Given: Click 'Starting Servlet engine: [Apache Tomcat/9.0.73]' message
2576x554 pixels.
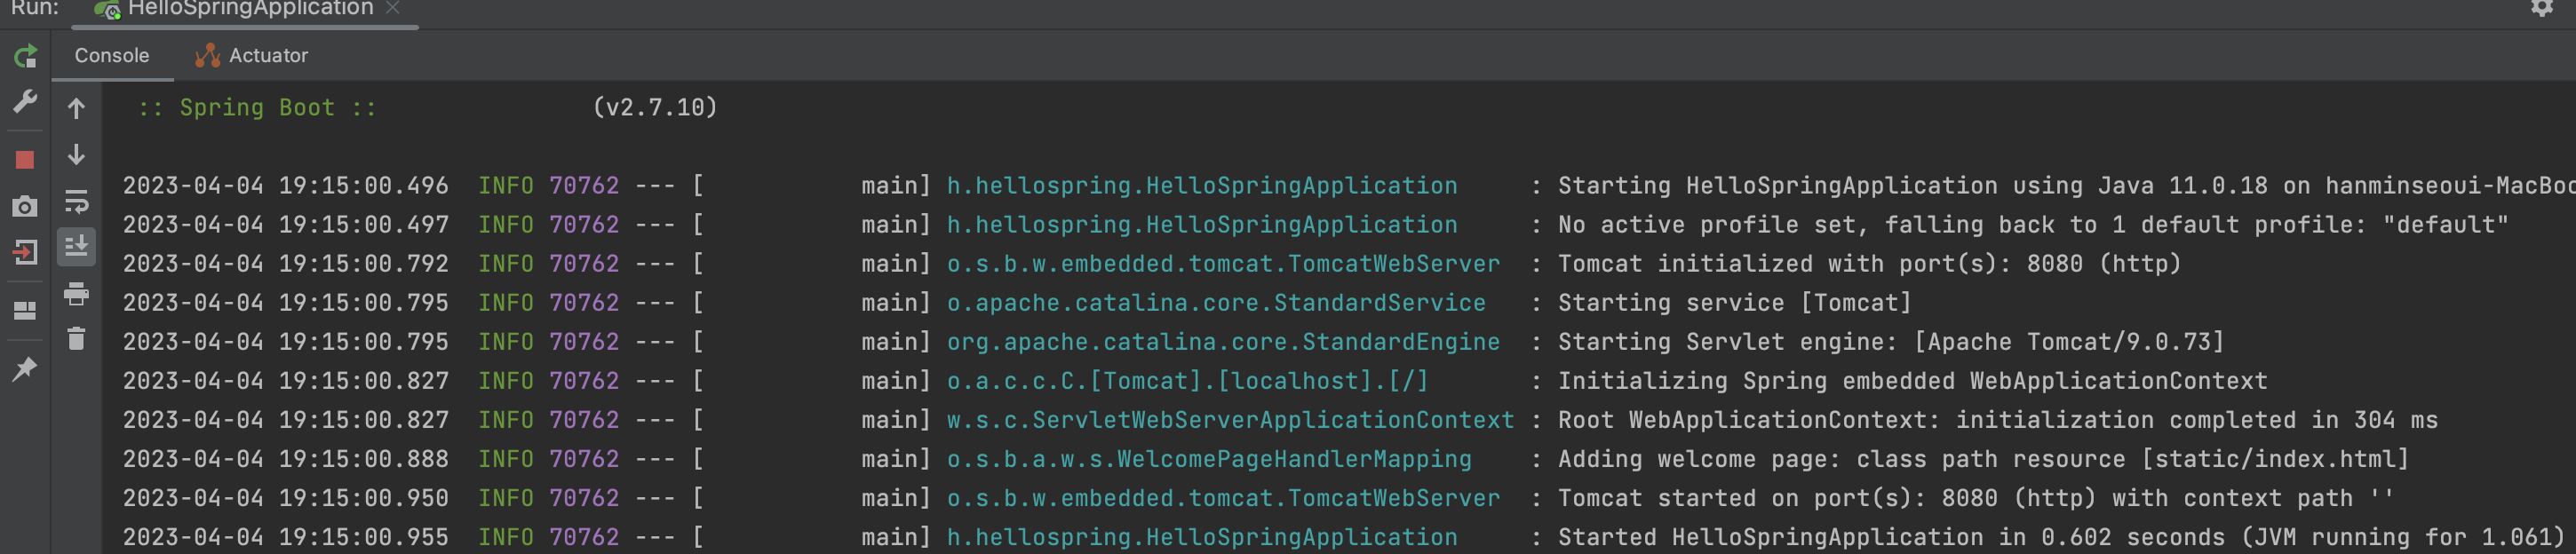Looking at the screenshot, I should pos(1890,342).
